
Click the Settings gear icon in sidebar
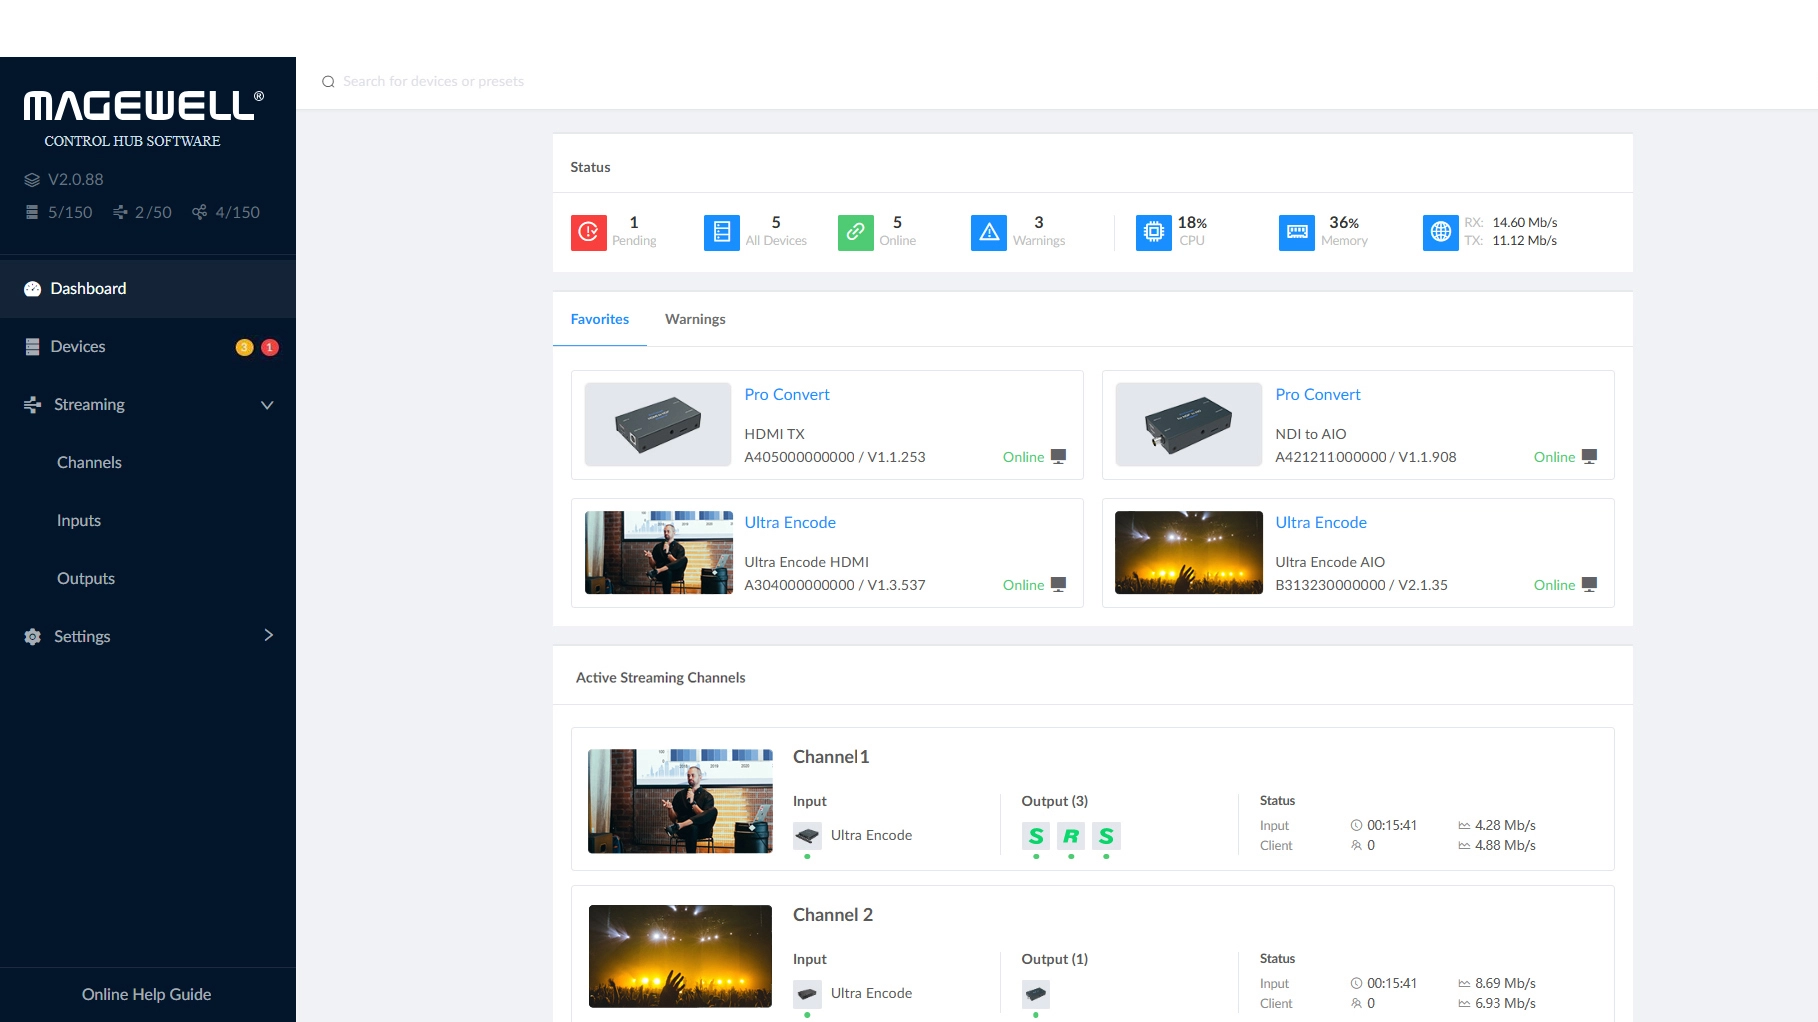[x=33, y=637]
